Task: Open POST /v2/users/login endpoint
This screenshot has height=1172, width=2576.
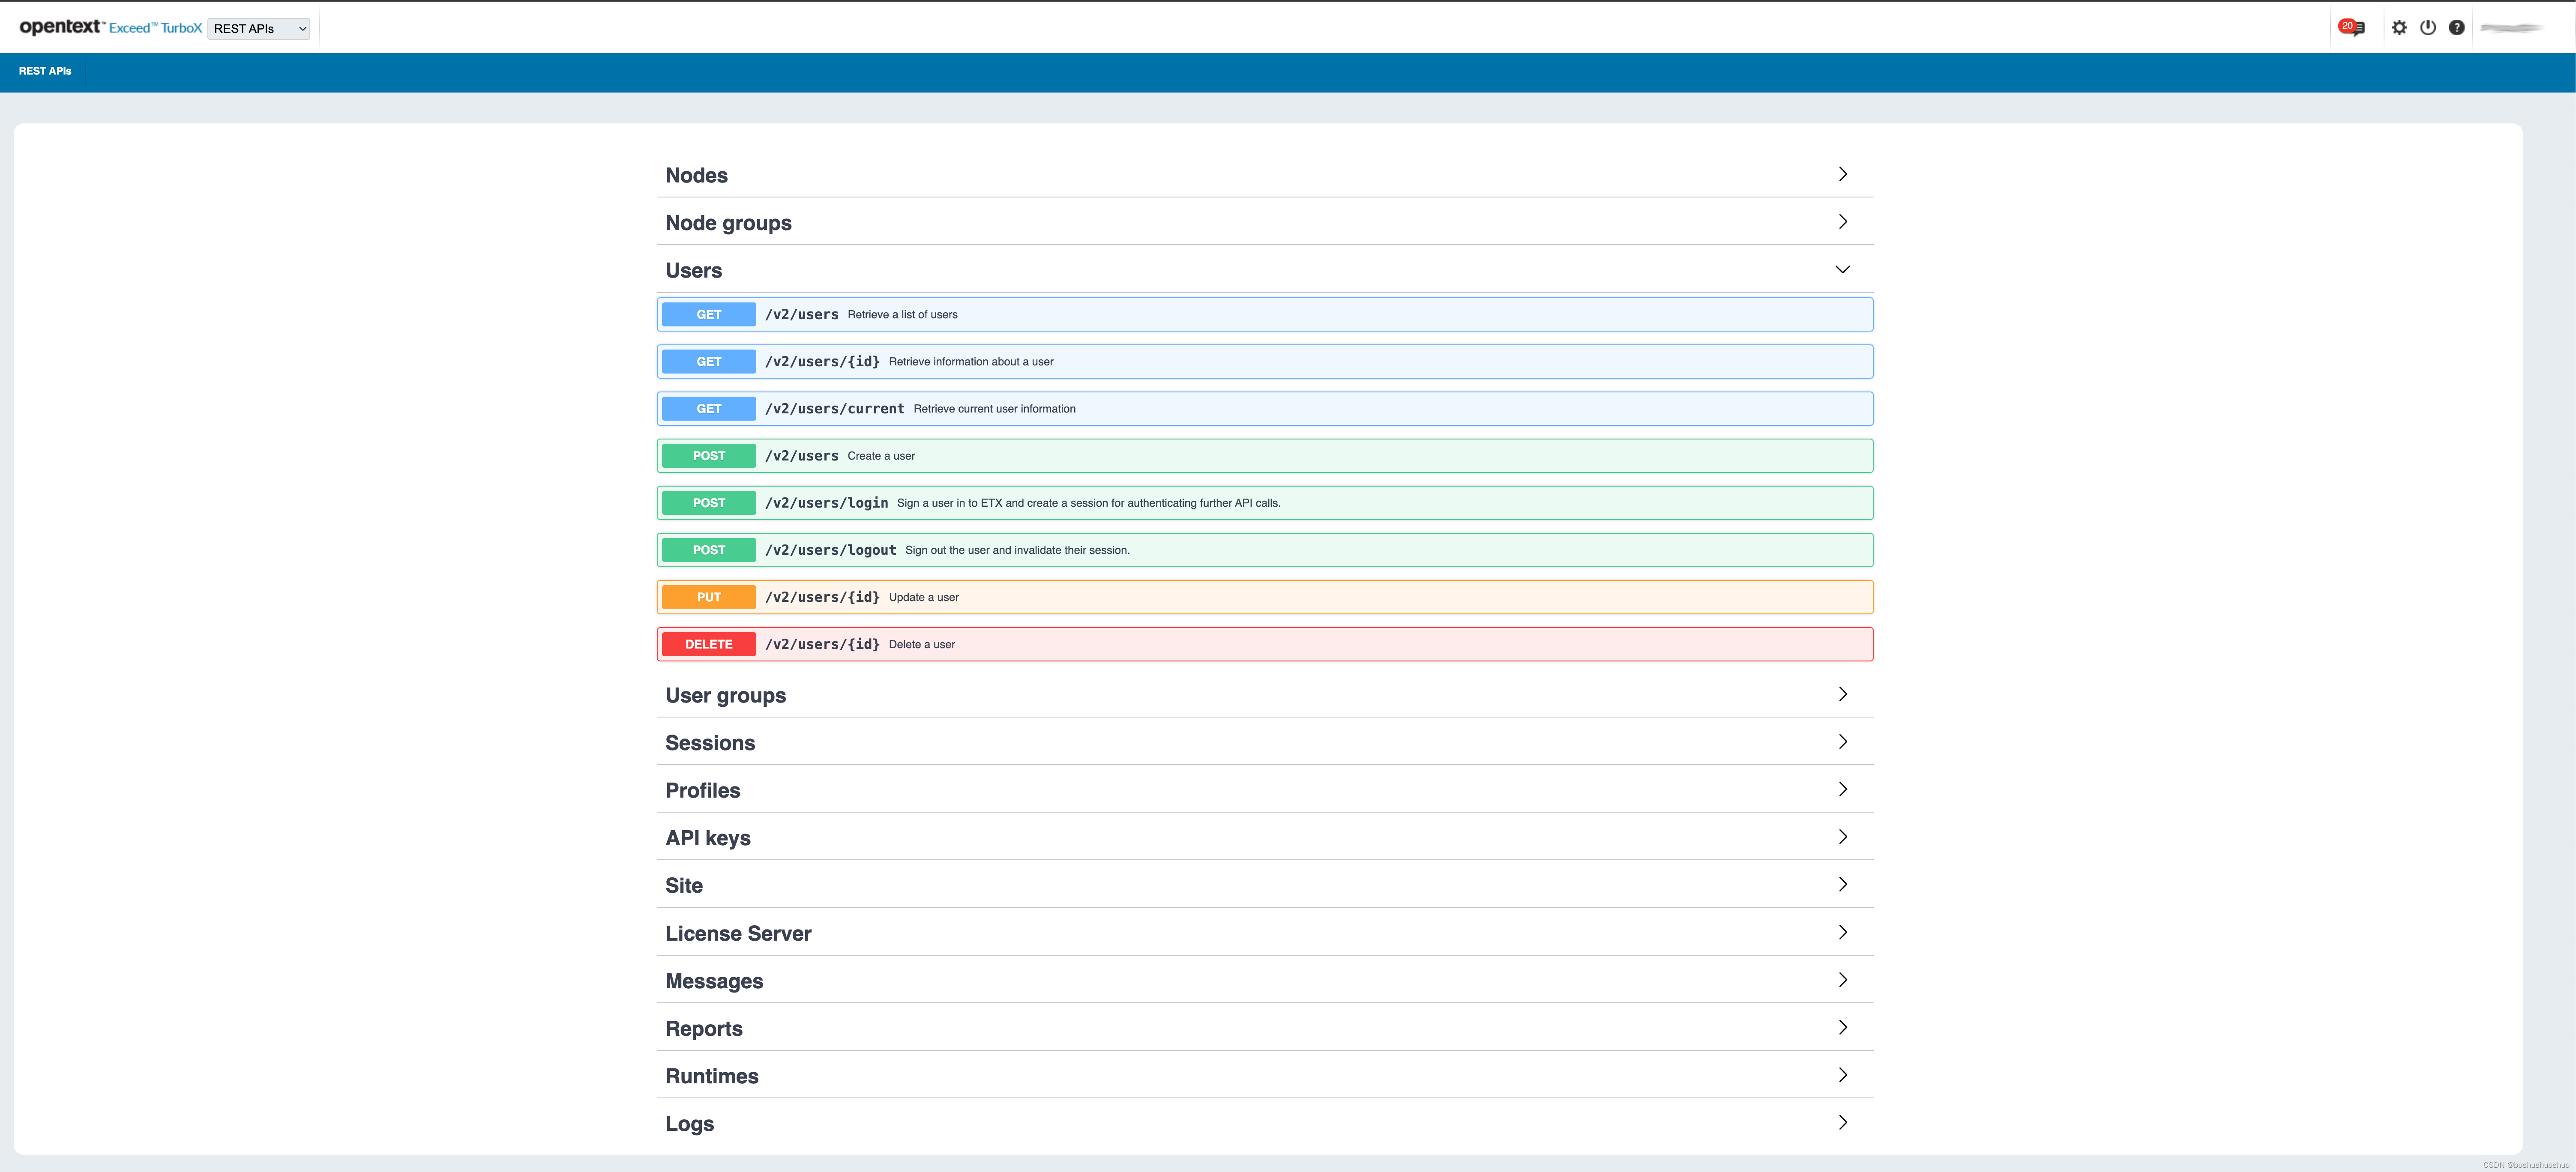Action: [1264, 503]
